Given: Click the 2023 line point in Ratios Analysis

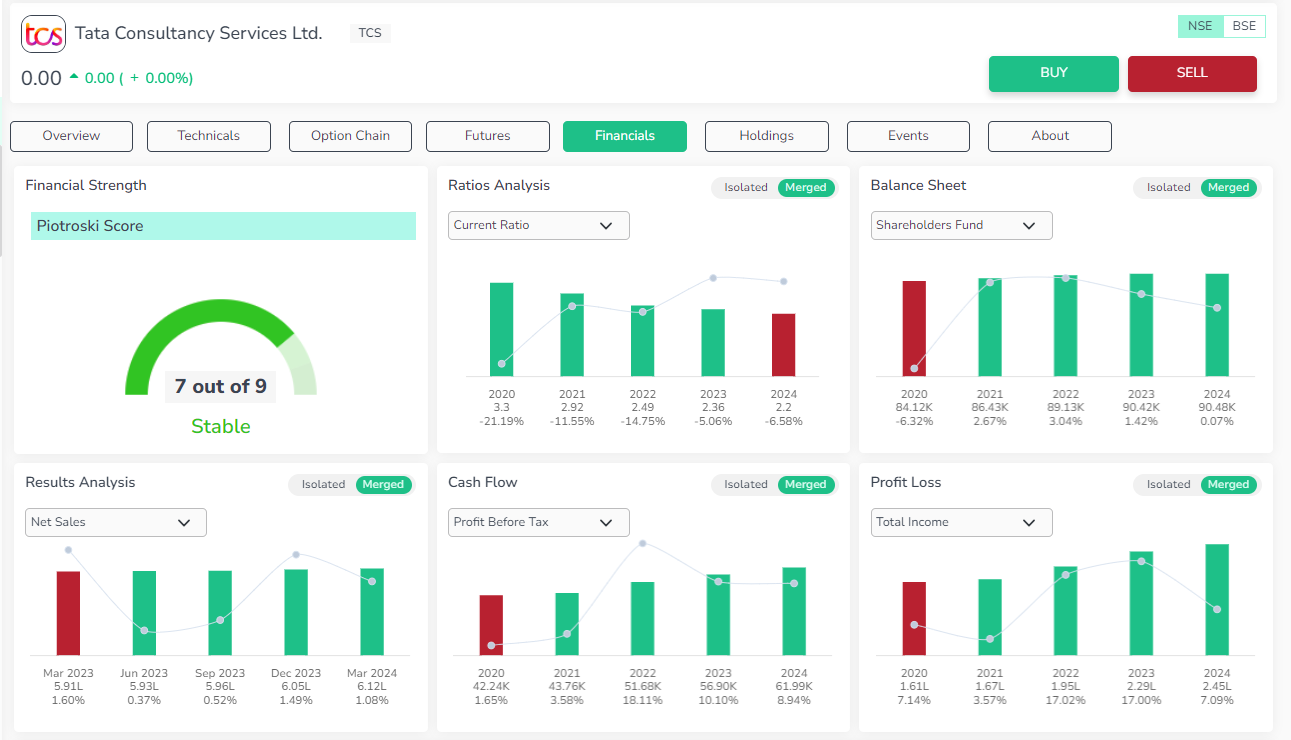Looking at the screenshot, I should 713,278.
